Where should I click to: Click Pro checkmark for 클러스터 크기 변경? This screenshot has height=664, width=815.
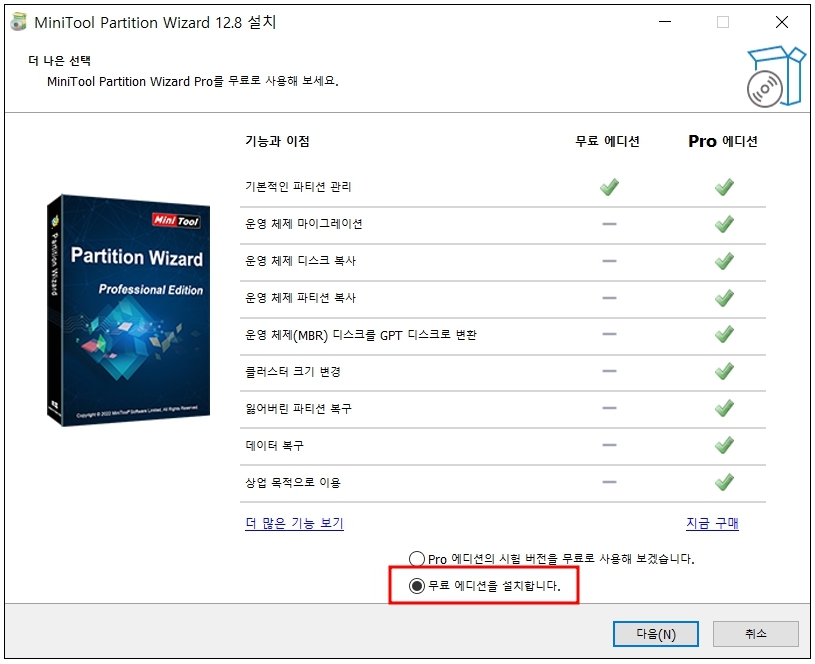pyautogui.click(x=724, y=371)
